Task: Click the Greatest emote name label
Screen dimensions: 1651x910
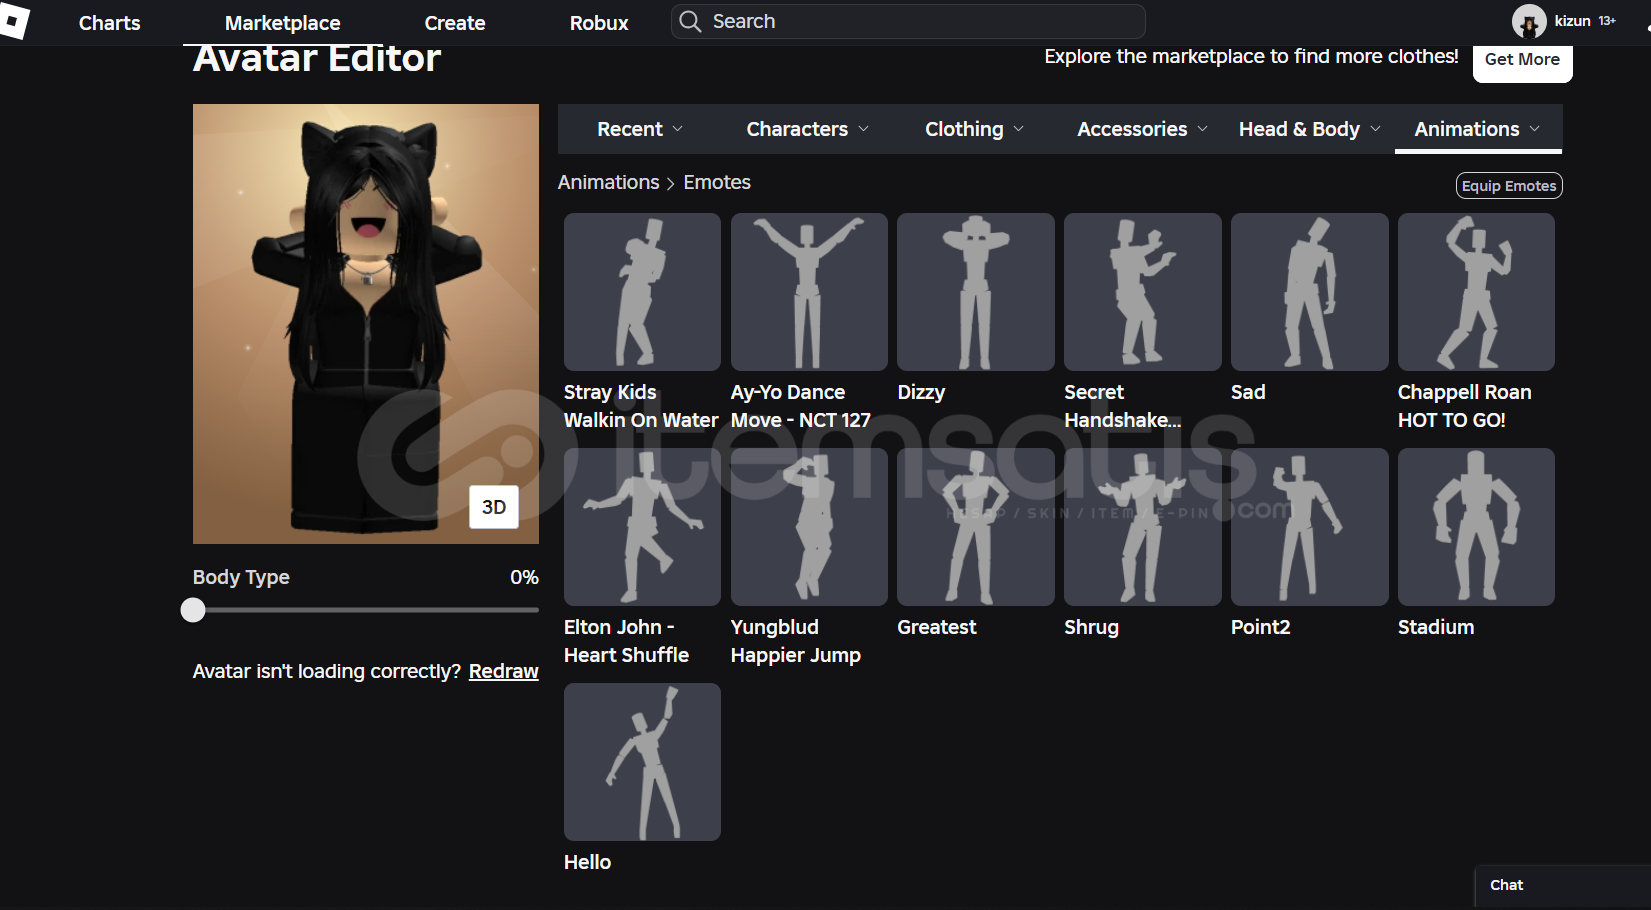Action: coord(937,627)
